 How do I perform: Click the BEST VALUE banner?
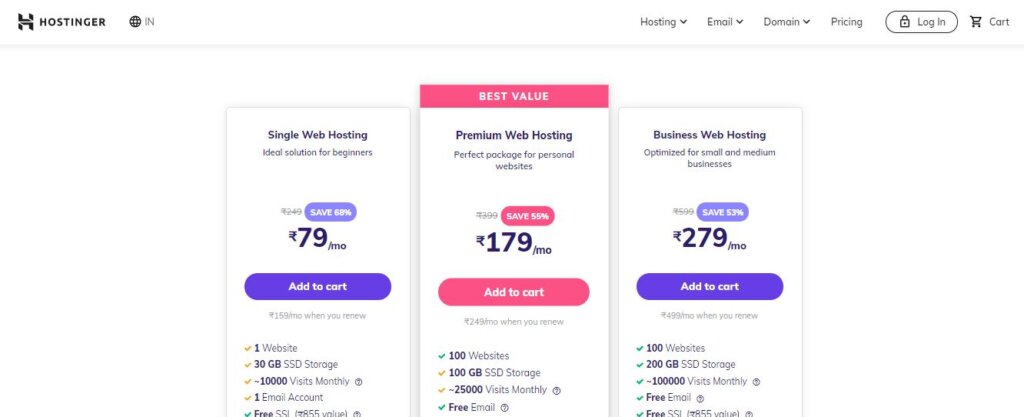514,96
